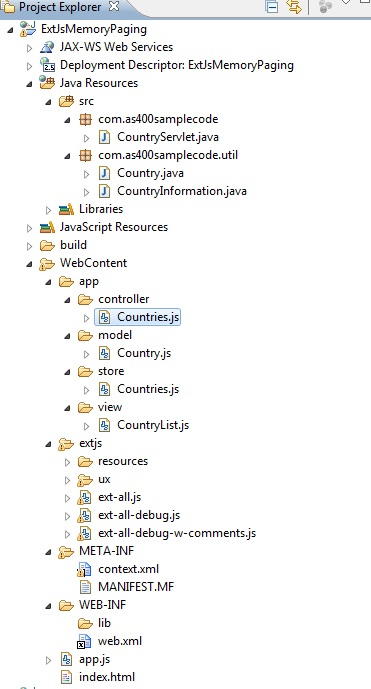371x689 pixels.
Task: Expand the JAX-WS Web Services node
Action: [29, 47]
